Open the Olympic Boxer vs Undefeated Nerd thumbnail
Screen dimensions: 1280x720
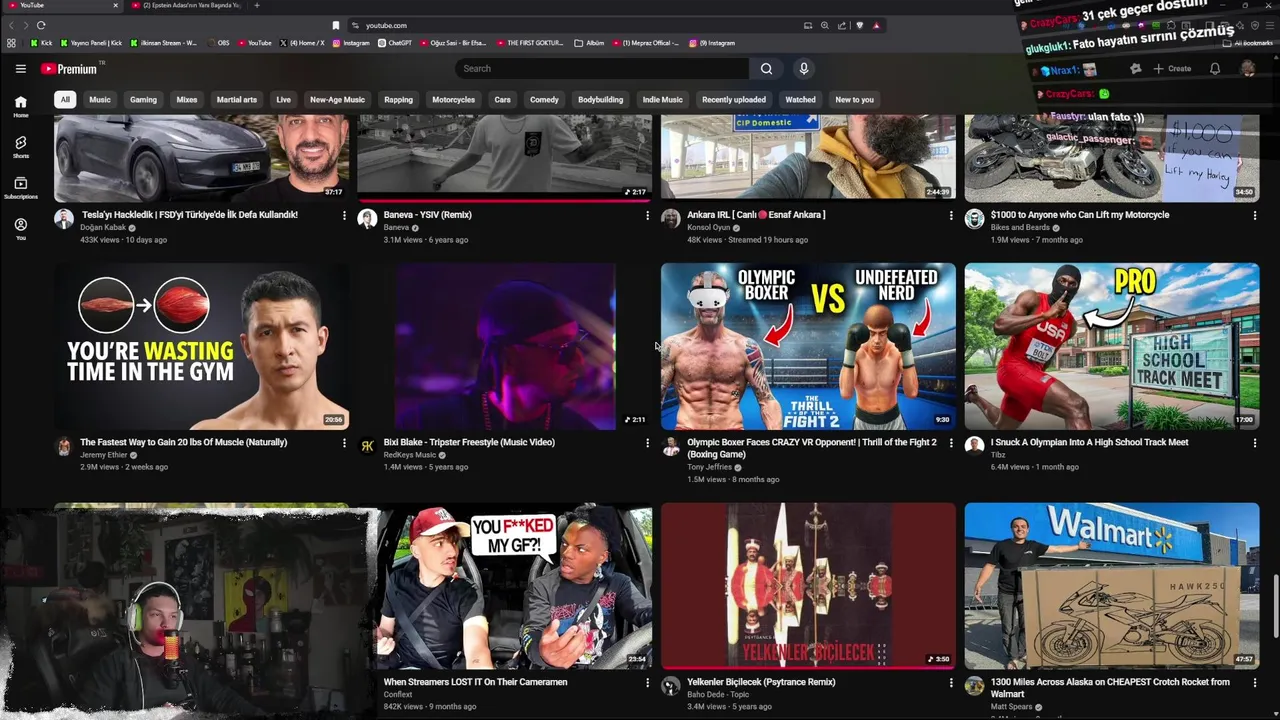808,346
